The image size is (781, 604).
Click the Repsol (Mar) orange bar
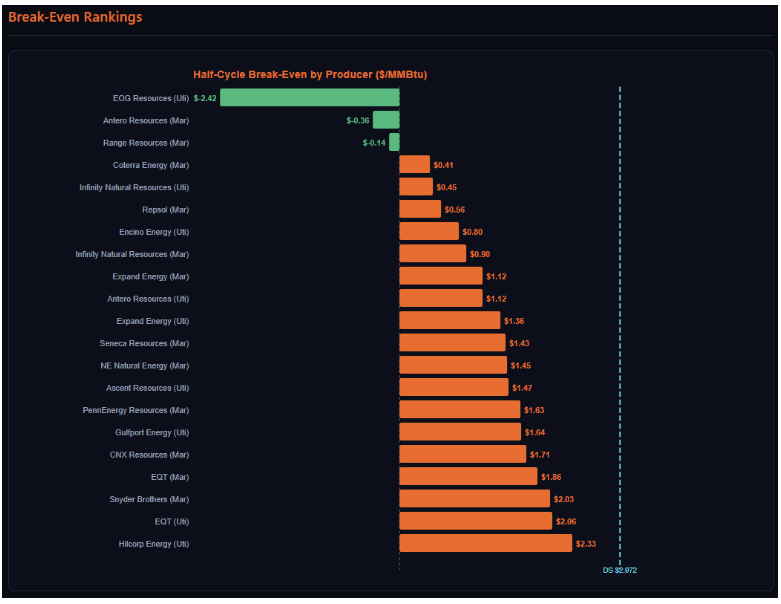[420, 209]
